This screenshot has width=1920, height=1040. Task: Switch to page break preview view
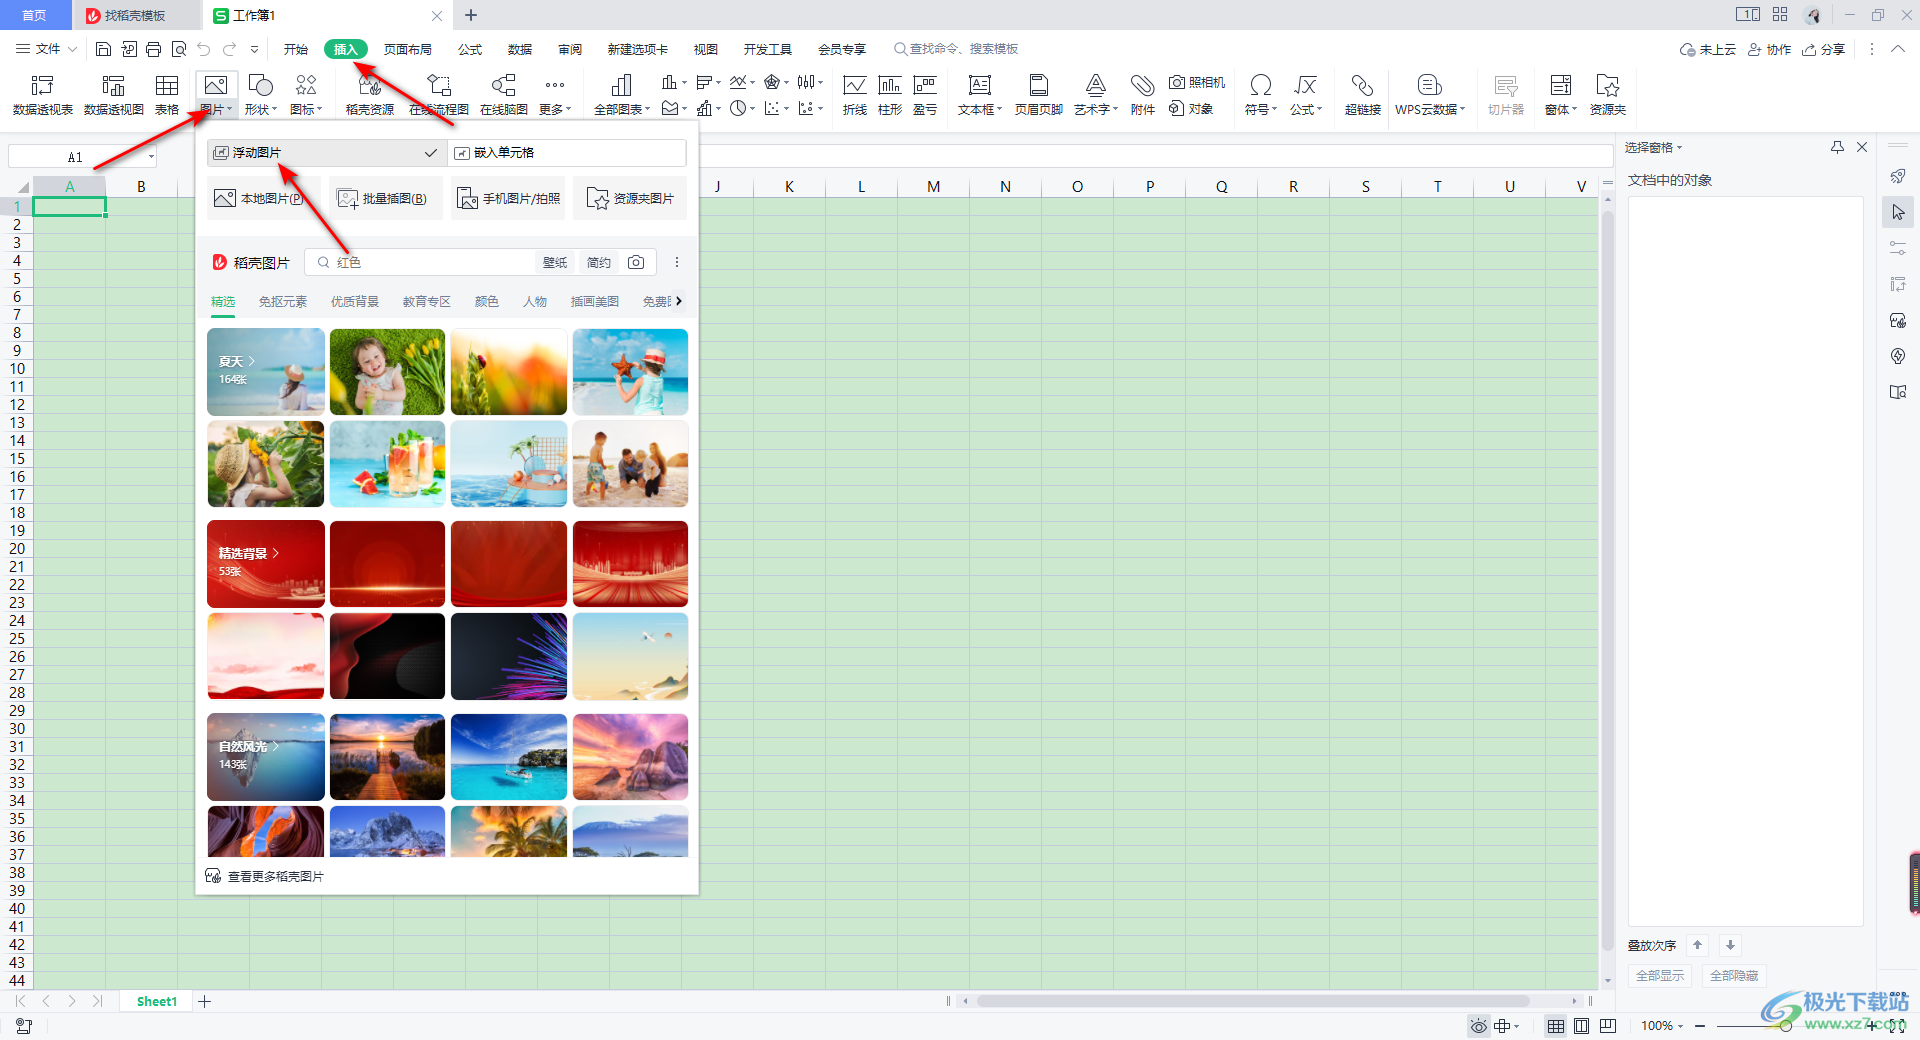pyautogui.click(x=1608, y=1026)
